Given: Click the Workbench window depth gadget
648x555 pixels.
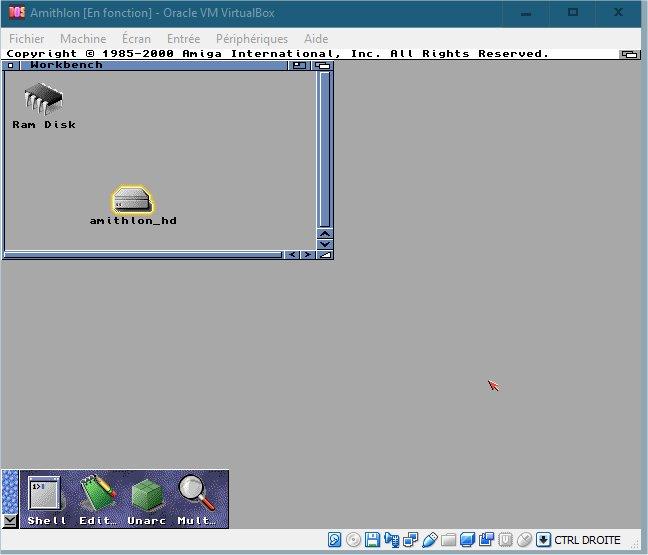Looking at the screenshot, I should pos(323,65).
